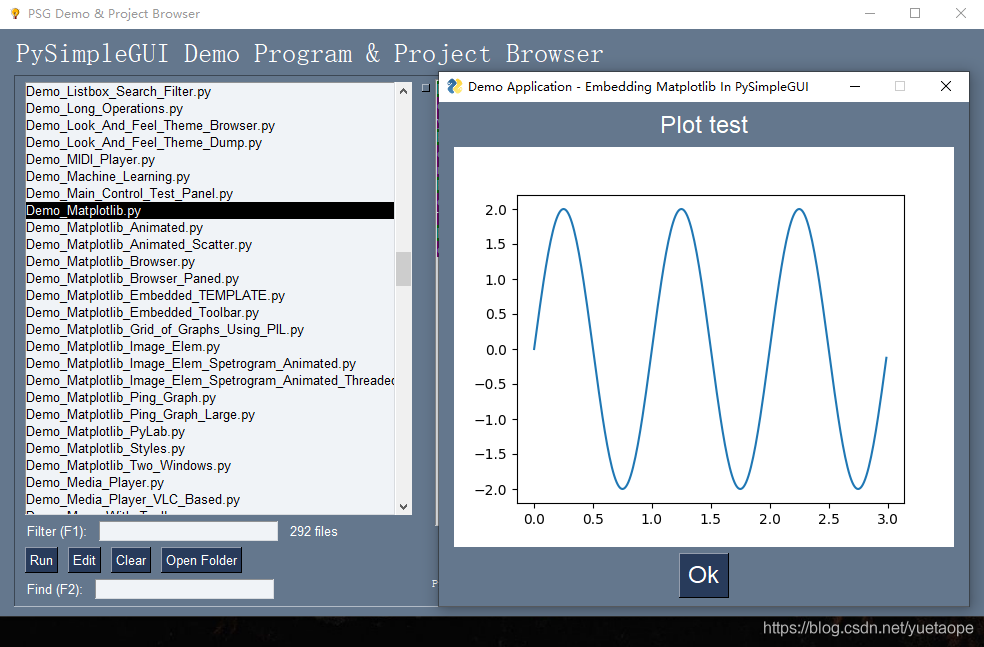Select Demo_Matplotlib_Ping_Graph.py
Viewport: 984px width, 647px height.
[210, 397]
